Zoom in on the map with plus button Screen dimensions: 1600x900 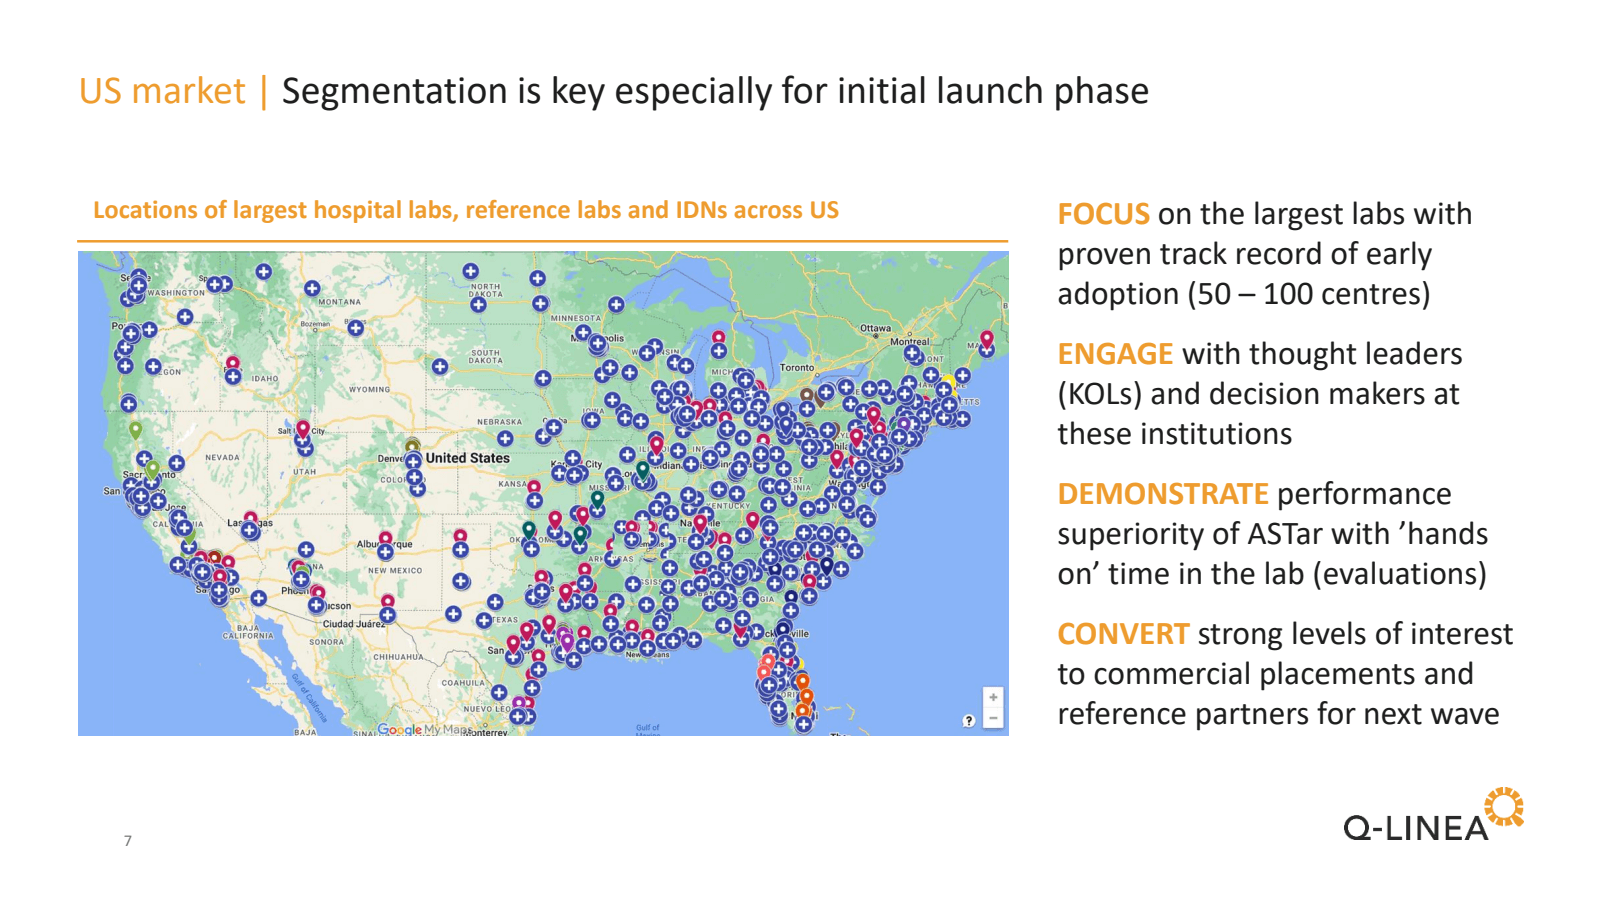point(993,697)
